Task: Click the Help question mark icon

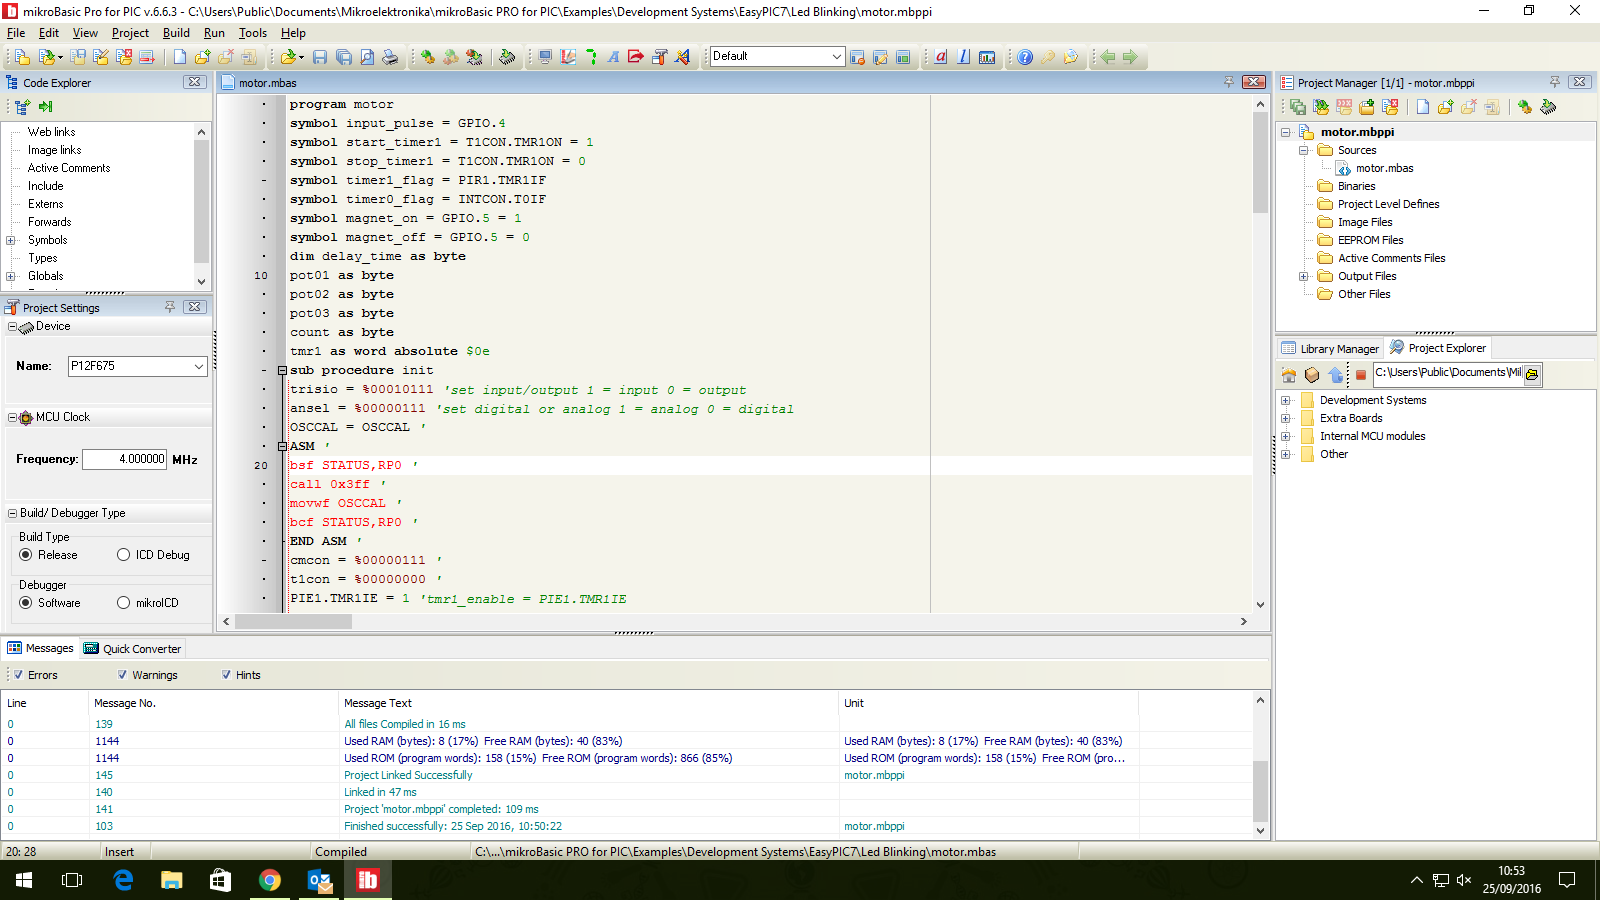Action: tap(1025, 57)
